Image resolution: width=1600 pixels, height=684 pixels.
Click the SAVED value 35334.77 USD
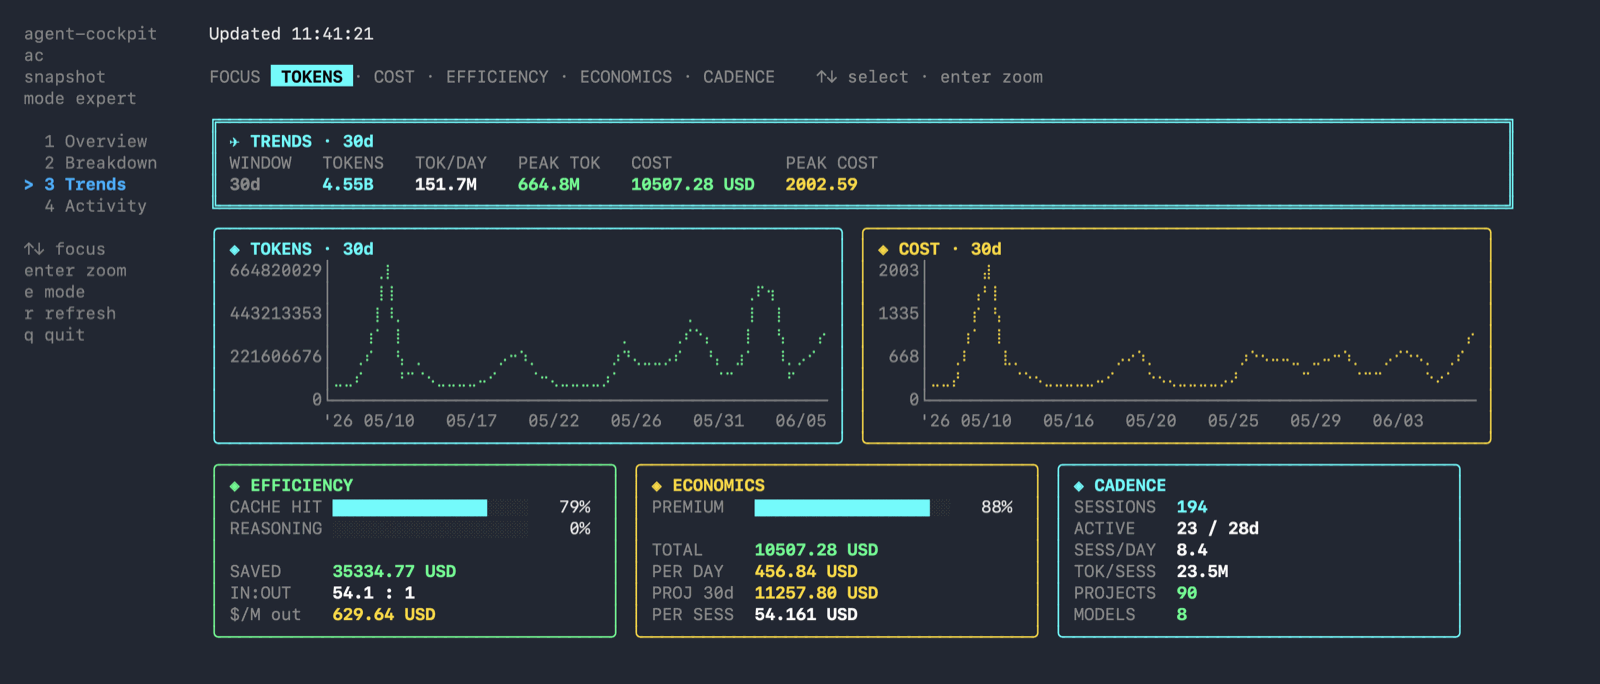pyautogui.click(x=394, y=572)
